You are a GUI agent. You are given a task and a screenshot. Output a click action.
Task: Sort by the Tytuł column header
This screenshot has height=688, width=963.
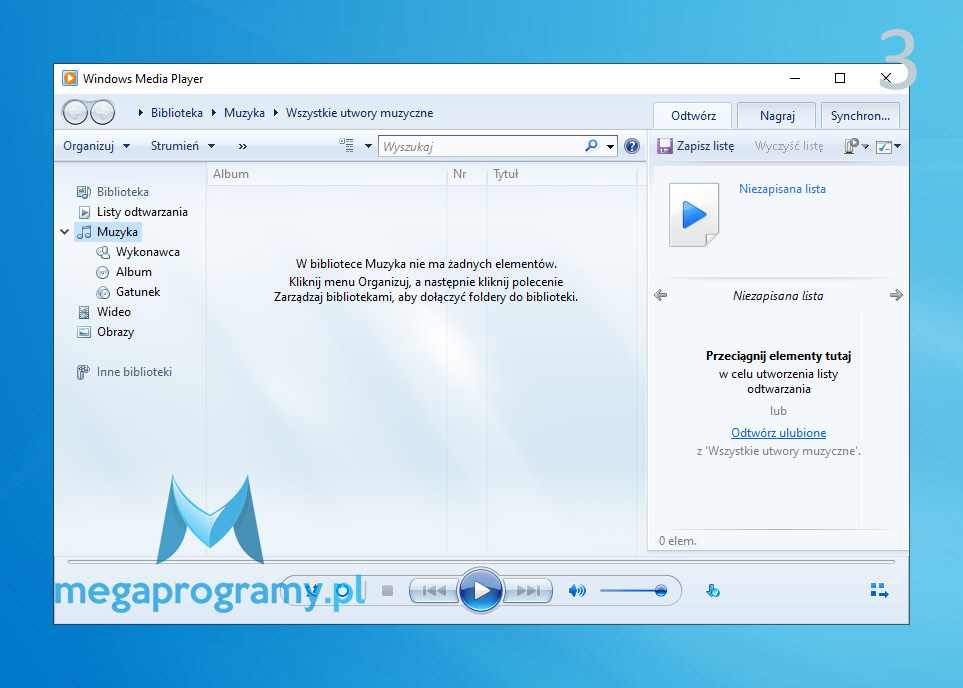point(562,174)
